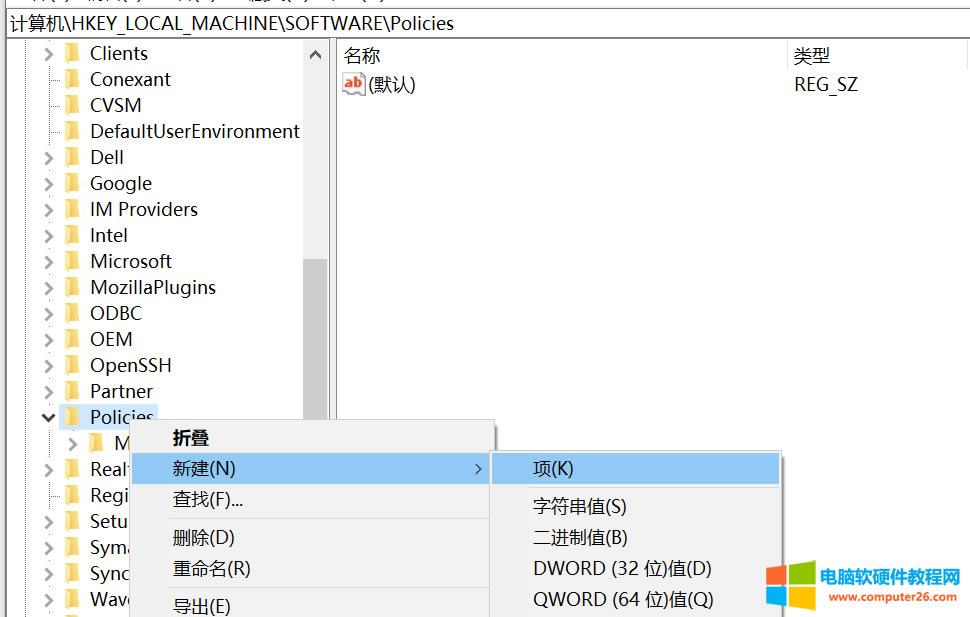
Task: Click the tree scrollbar up arrow
Action: 315,55
